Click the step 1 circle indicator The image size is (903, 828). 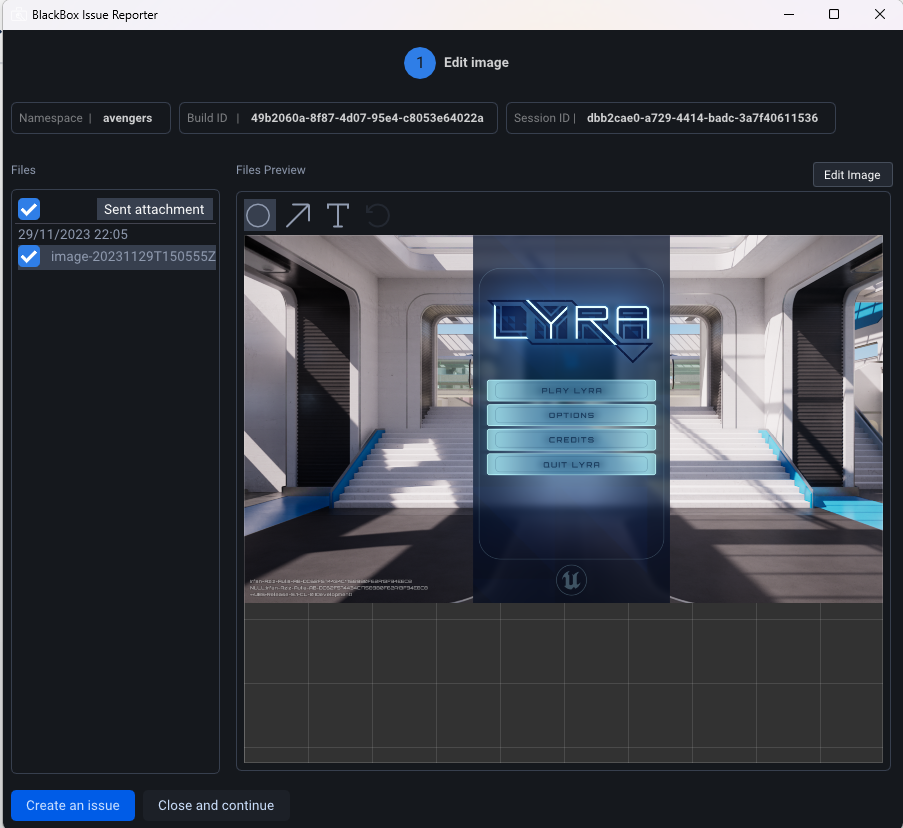[x=420, y=63]
